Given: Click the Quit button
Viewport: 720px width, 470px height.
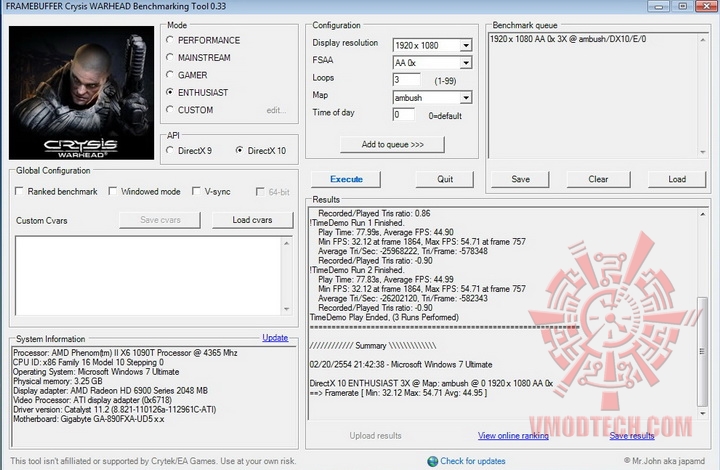Looking at the screenshot, I should pyautogui.click(x=444, y=179).
